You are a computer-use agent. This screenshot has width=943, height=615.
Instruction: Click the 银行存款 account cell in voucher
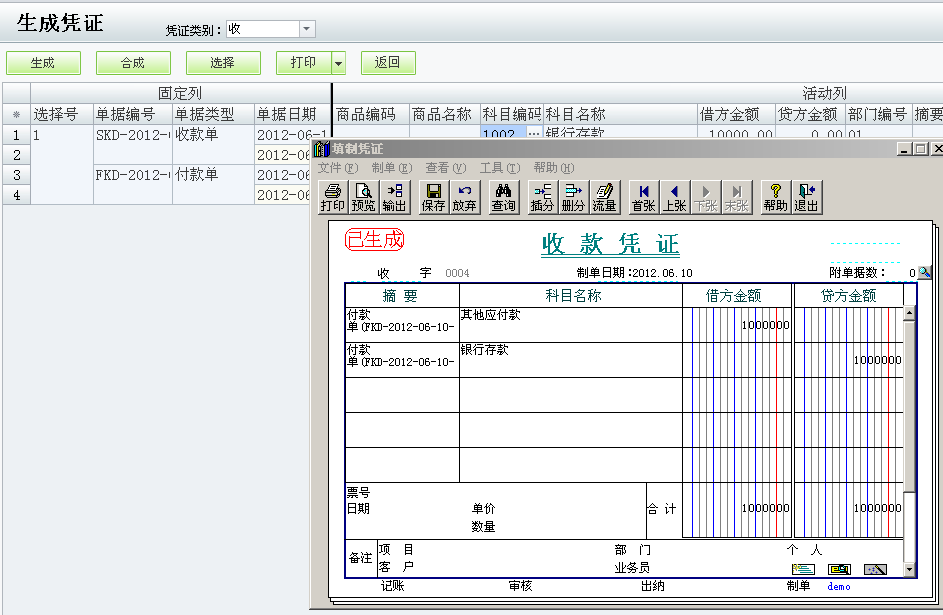coord(571,360)
